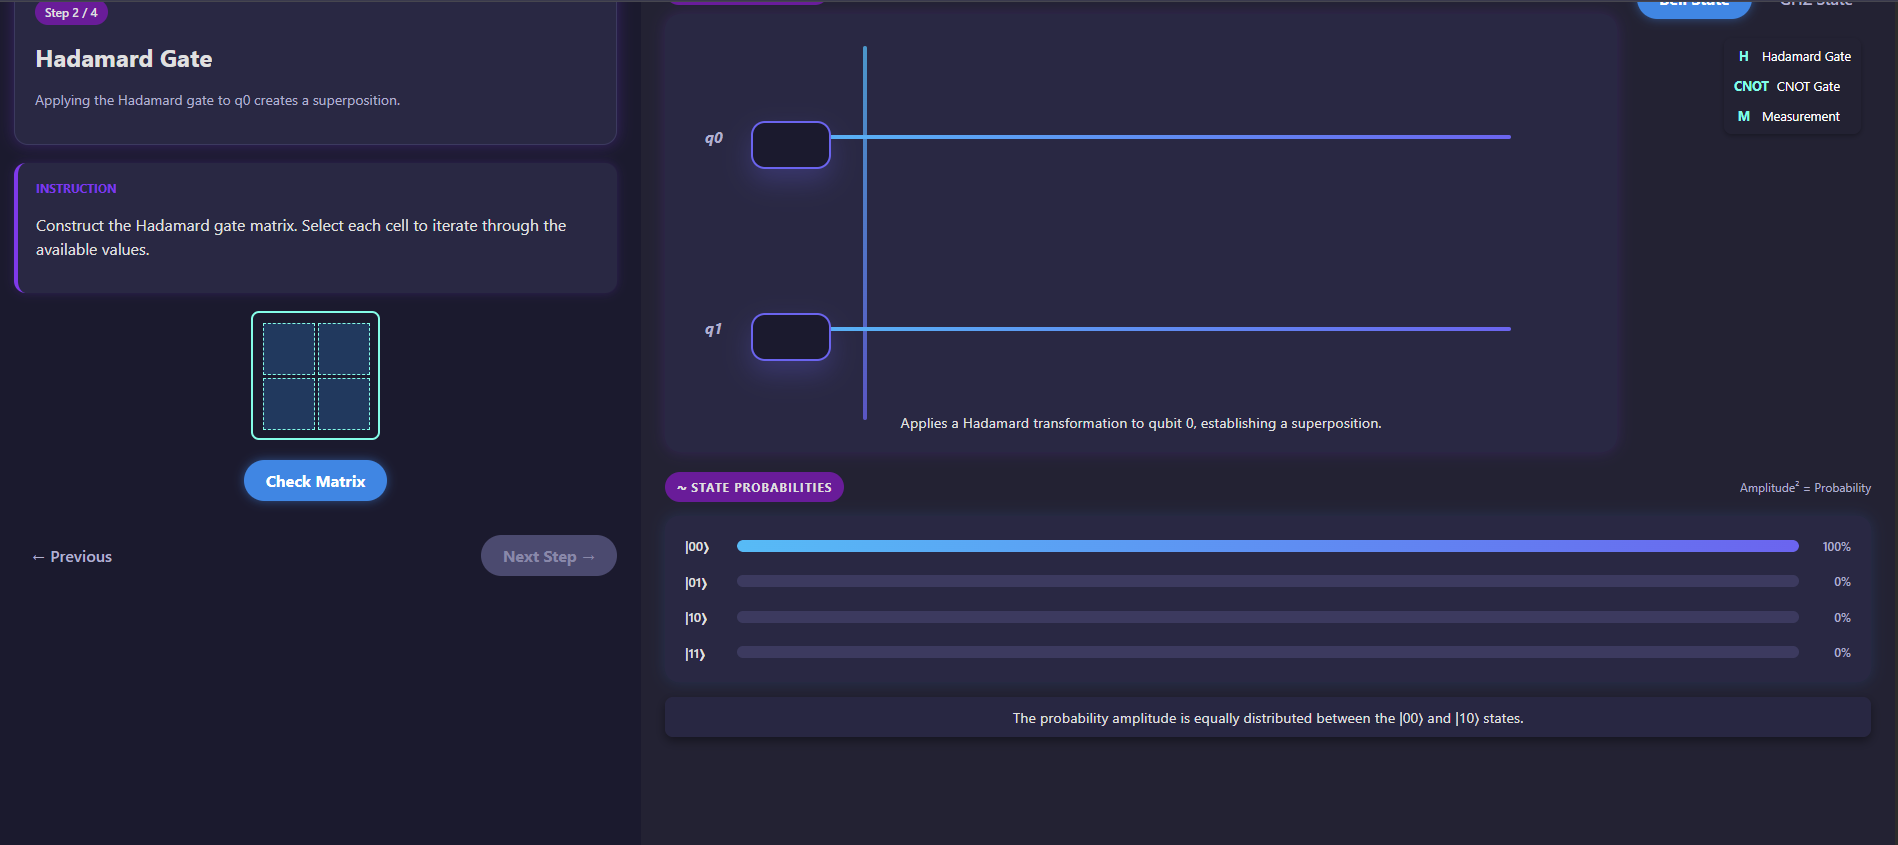Click the CNOT Gate legend icon
Screen dimensions: 1898x845
pos(1750,87)
